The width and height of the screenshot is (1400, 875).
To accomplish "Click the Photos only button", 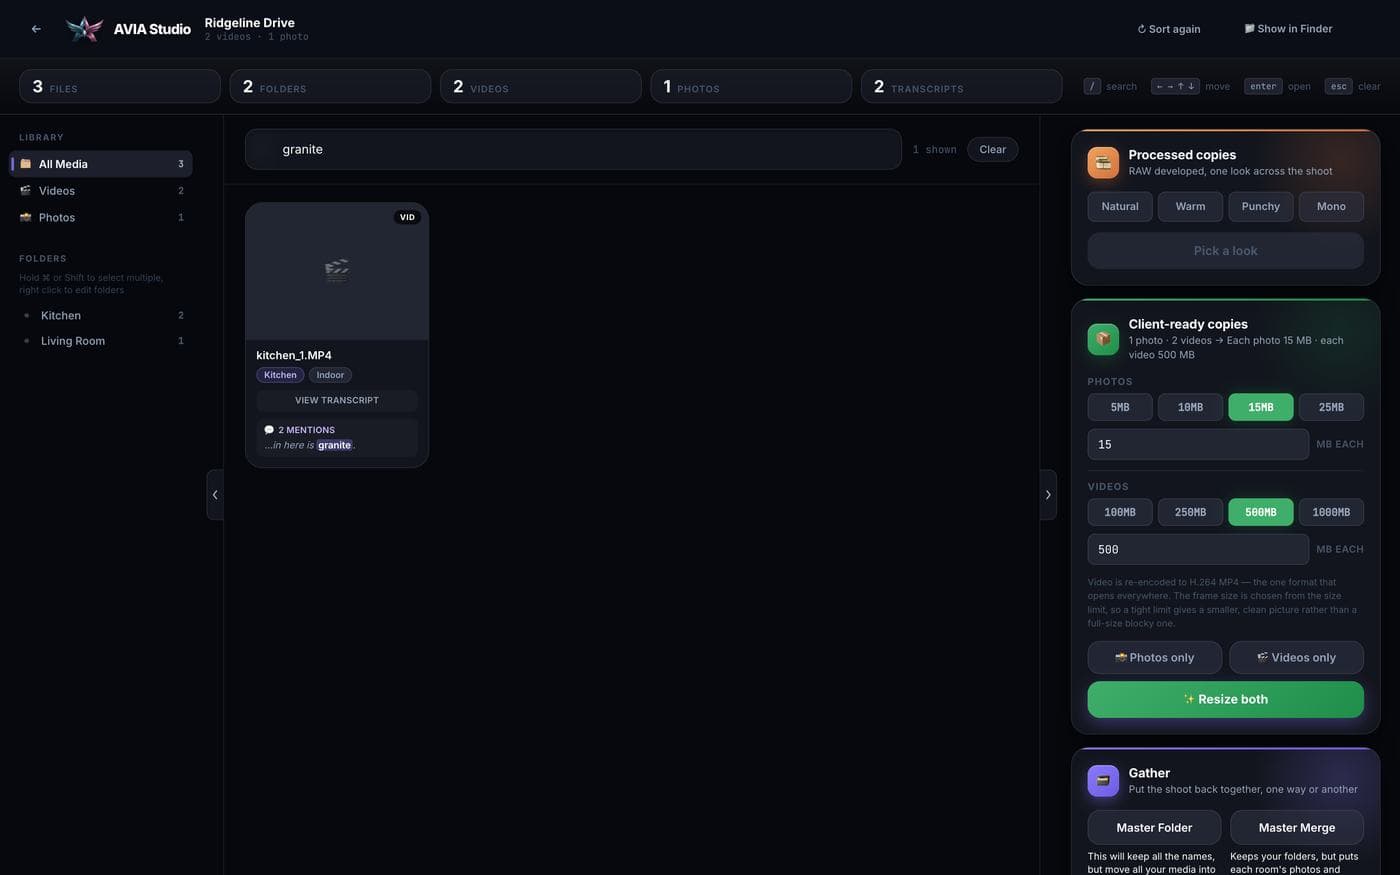I will click(1155, 657).
